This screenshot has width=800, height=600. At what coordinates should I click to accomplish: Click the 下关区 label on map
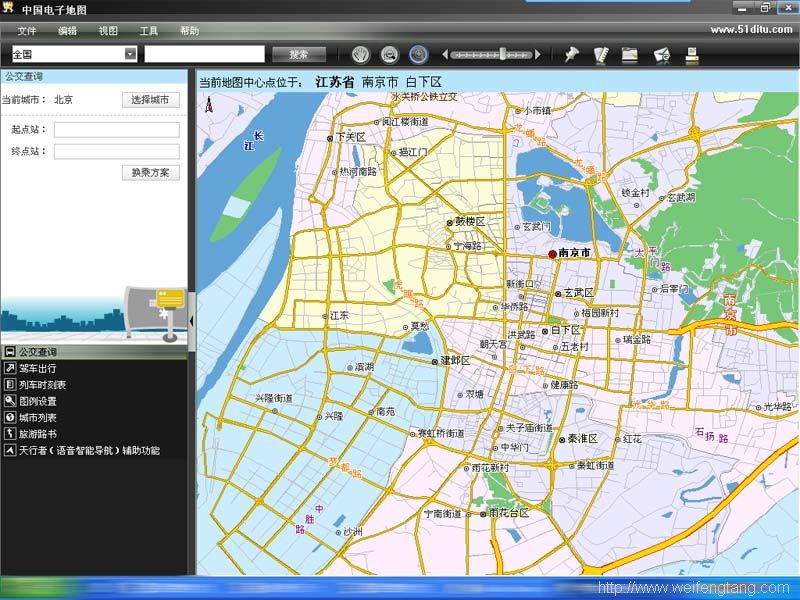point(351,137)
